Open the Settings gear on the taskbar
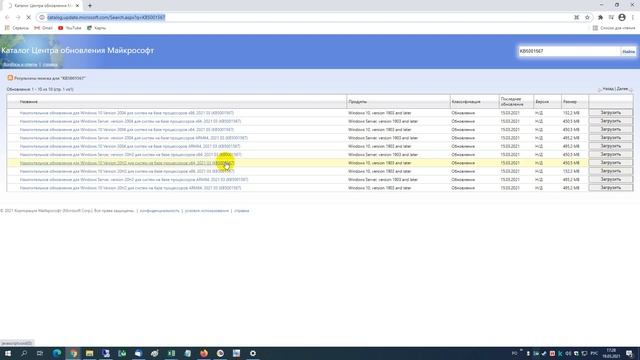This screenshot has height=360, width=640. pyautogui.click(x=253, y=353)
